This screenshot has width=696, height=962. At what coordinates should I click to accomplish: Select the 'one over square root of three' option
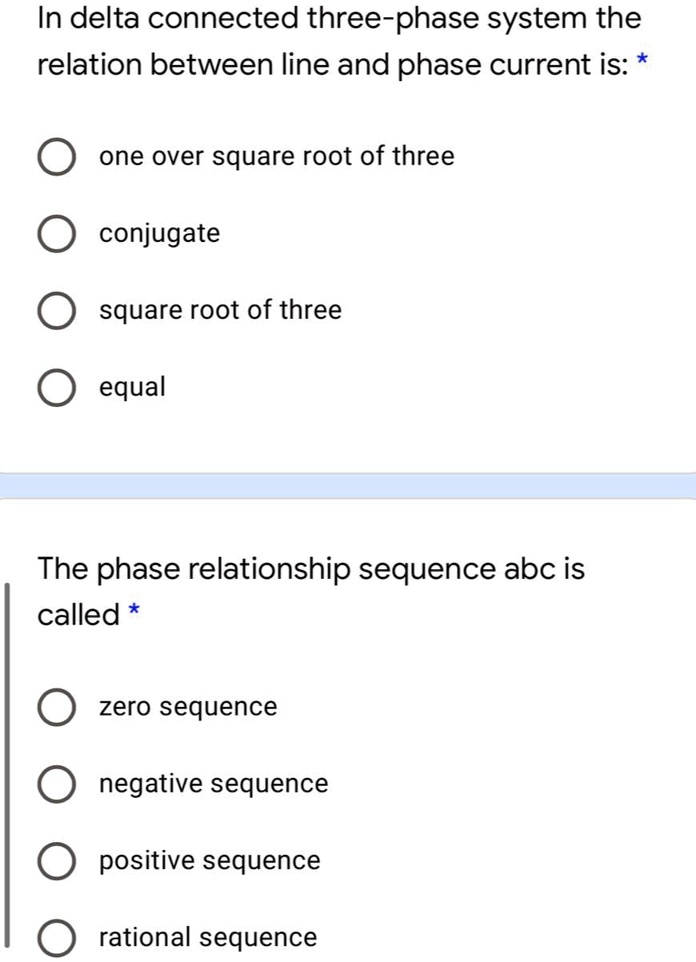tap(57, 157)
